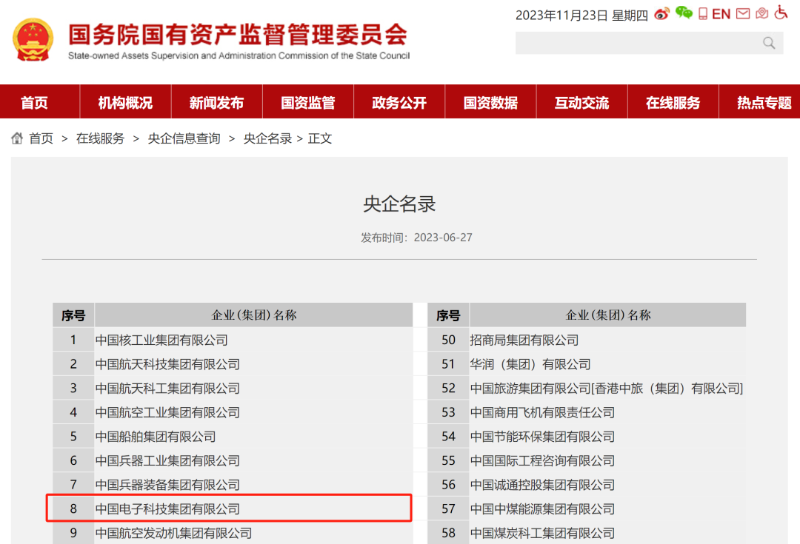This screenshot has height=544, width=800.
Task: Select row 中国国际工程咨询有限公司
Action: click(587, 460)
